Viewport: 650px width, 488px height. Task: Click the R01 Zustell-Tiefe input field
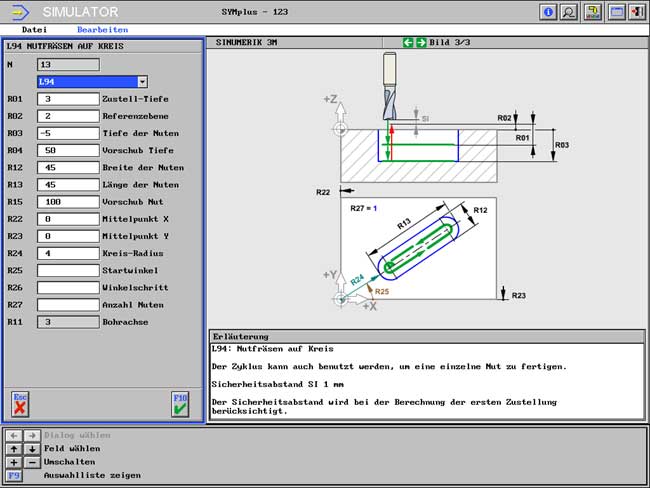tap(68, 99)
